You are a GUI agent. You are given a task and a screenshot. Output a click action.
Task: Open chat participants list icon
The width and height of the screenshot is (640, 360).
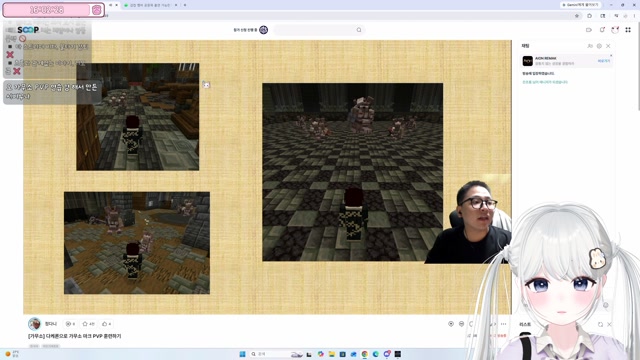(590, 46)
